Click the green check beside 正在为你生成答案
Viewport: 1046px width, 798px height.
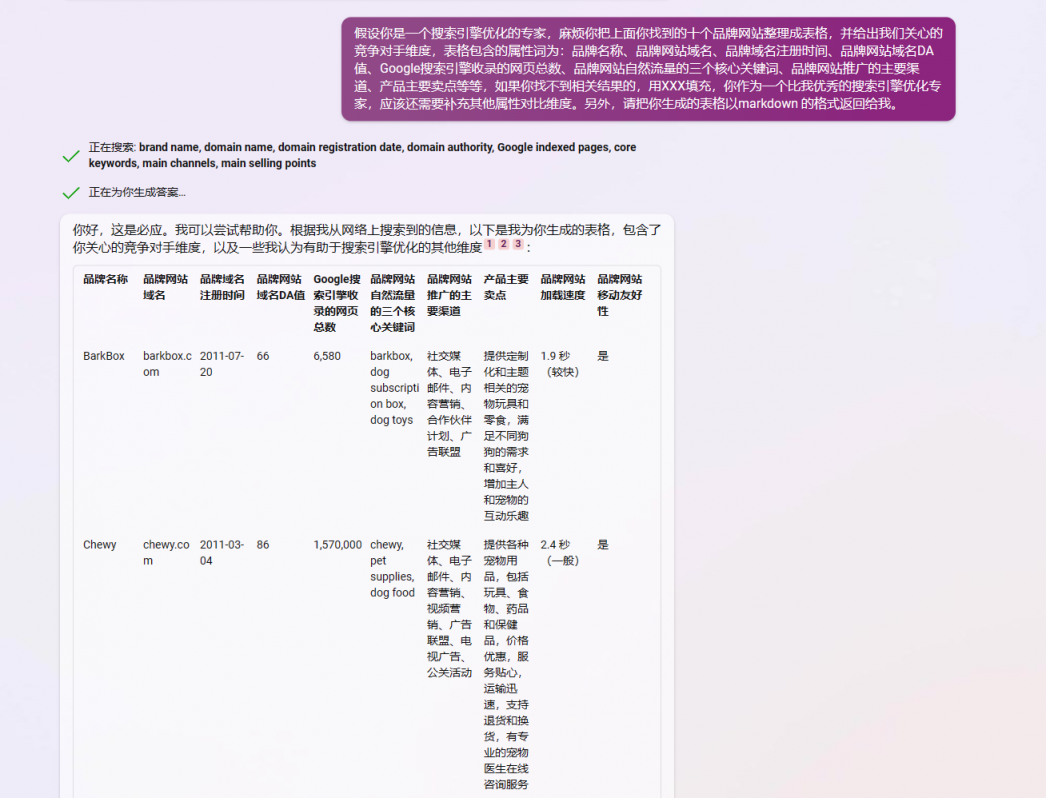pos(71,193)
